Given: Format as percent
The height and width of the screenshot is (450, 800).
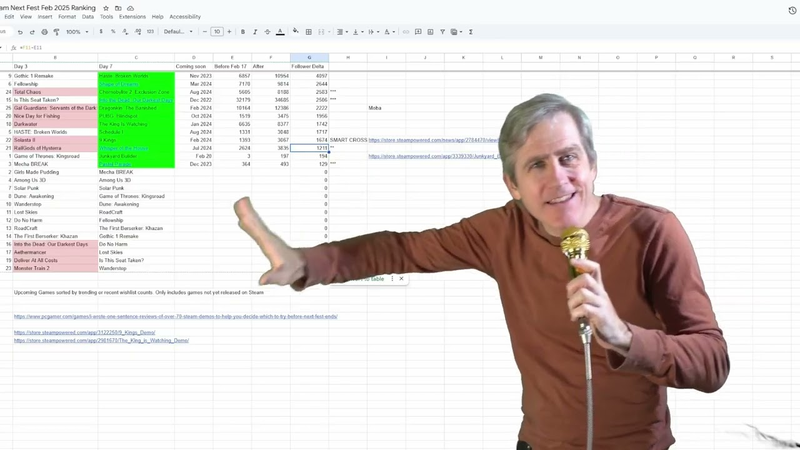Looking at the screenshot, I should pyautogui.click(x=113, y=32).
